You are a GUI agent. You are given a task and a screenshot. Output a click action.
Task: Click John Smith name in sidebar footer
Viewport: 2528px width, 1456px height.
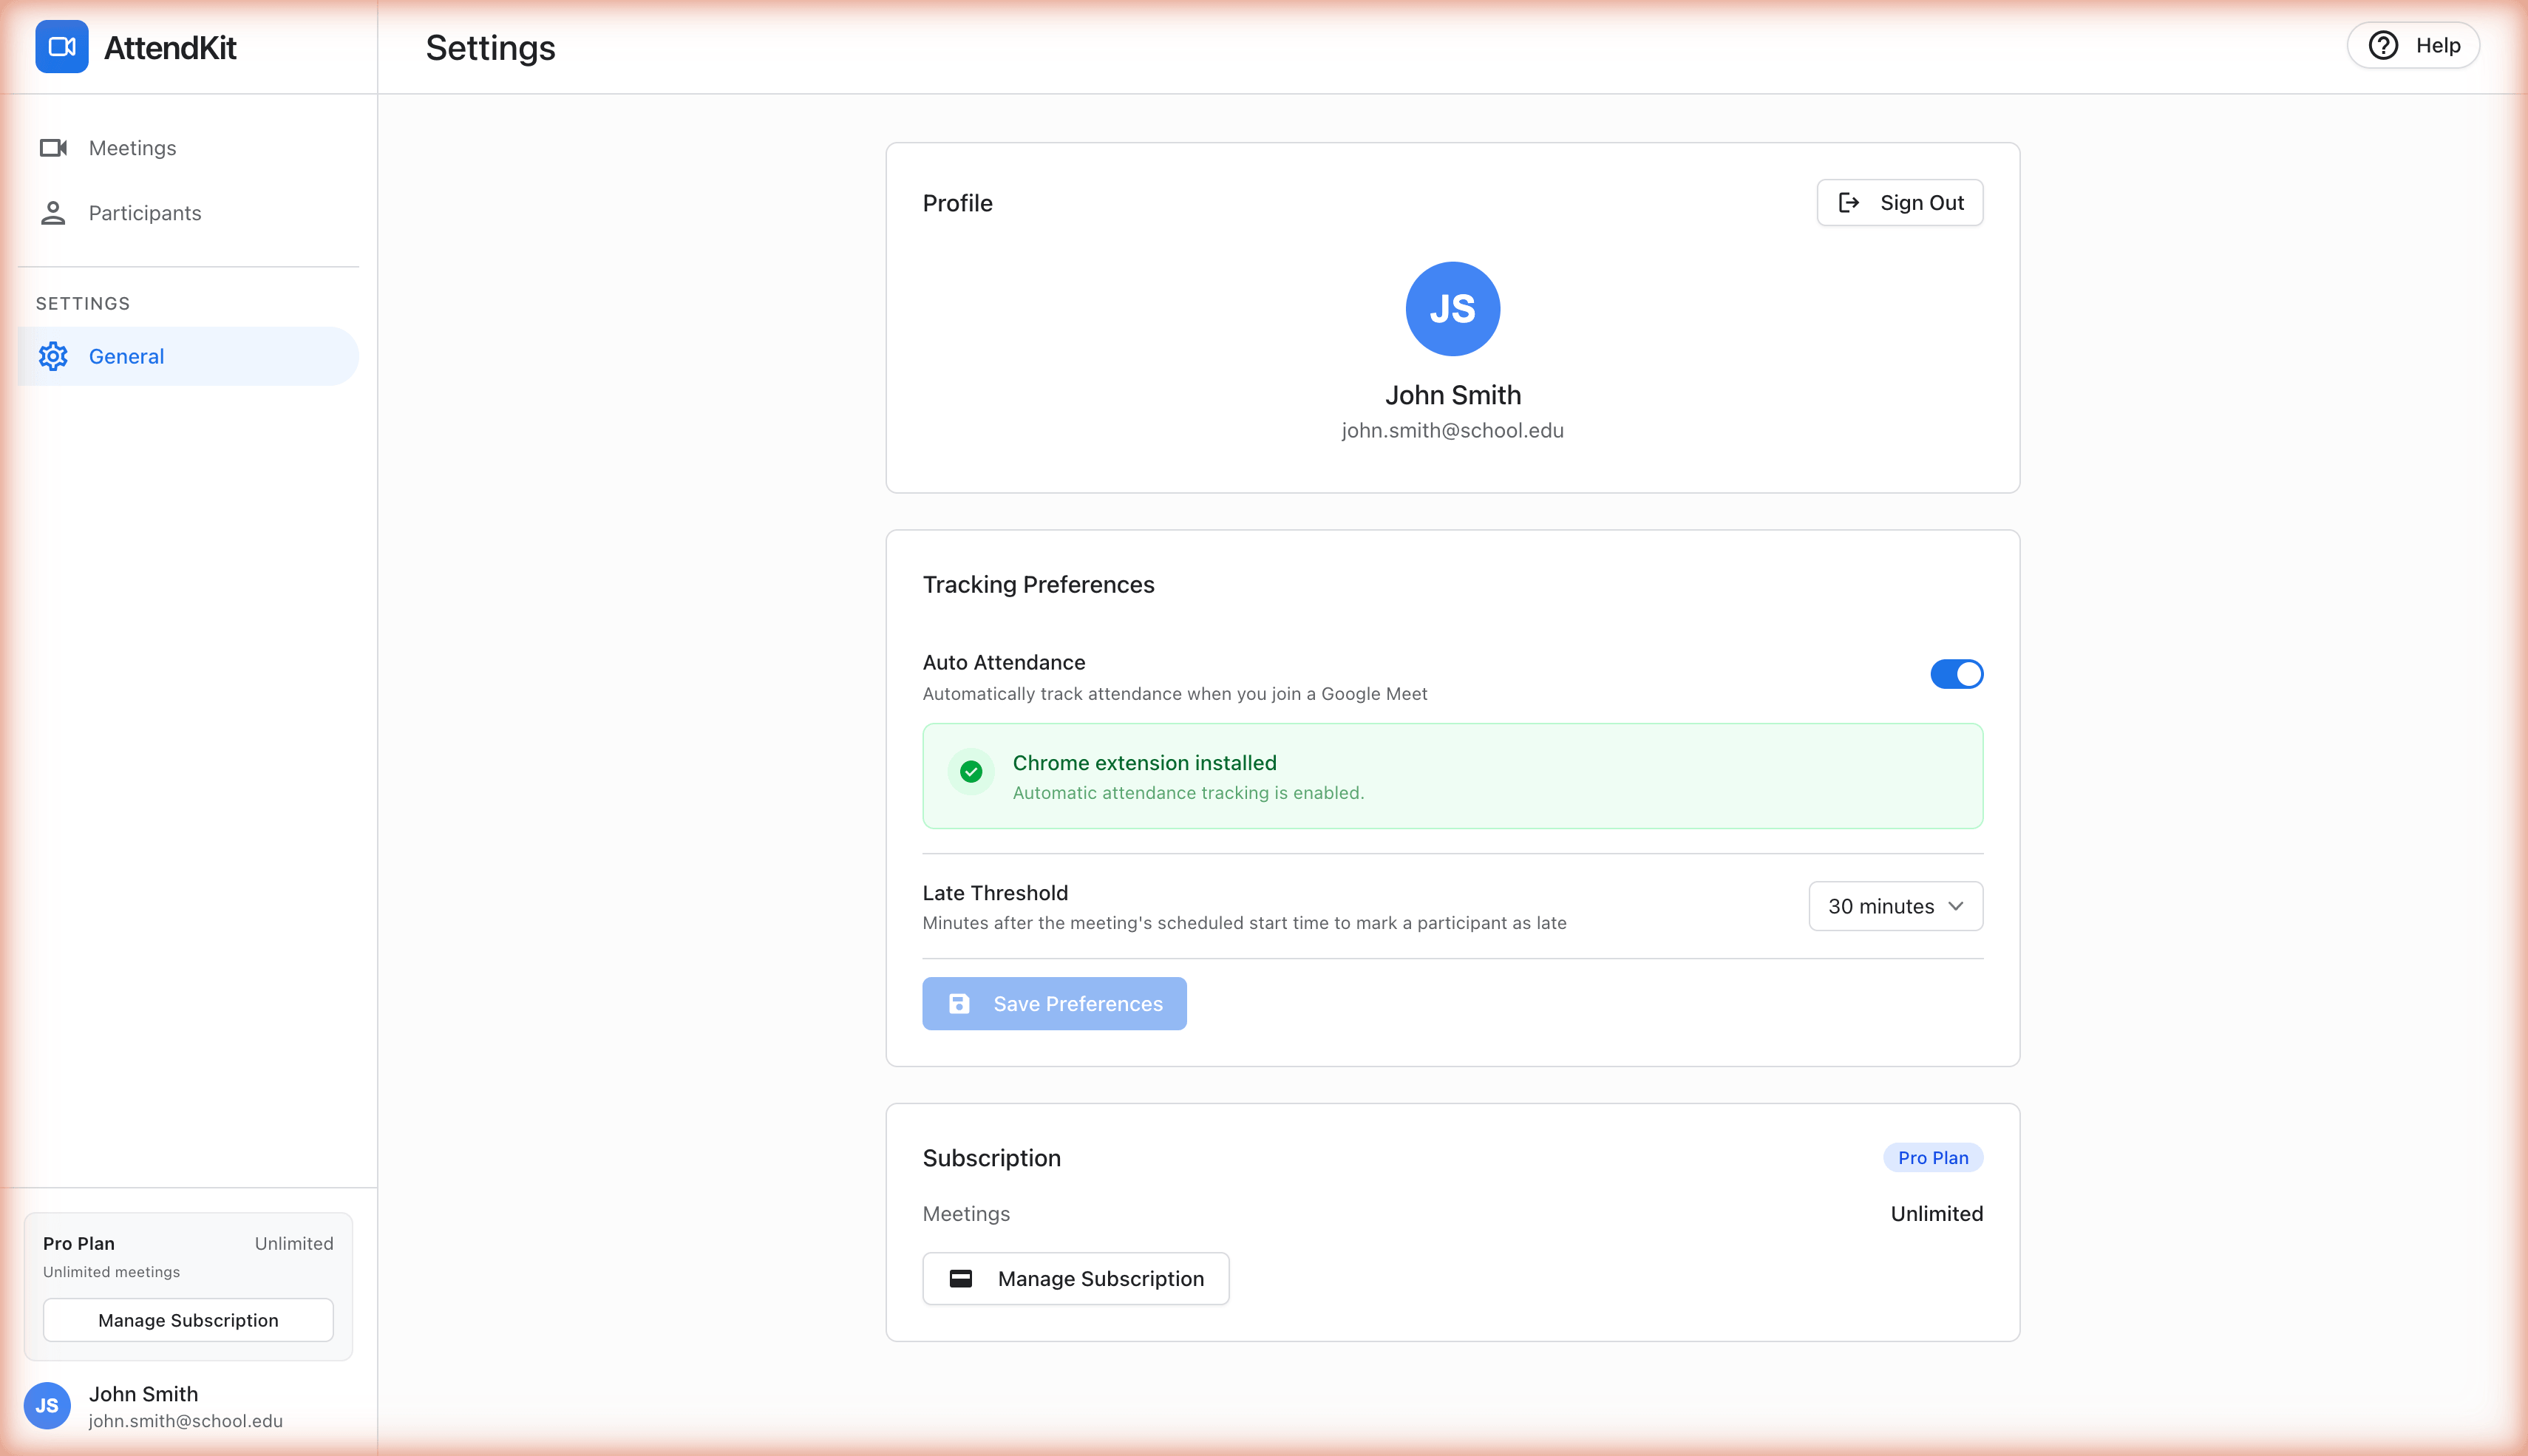[x=143, y=1393]
